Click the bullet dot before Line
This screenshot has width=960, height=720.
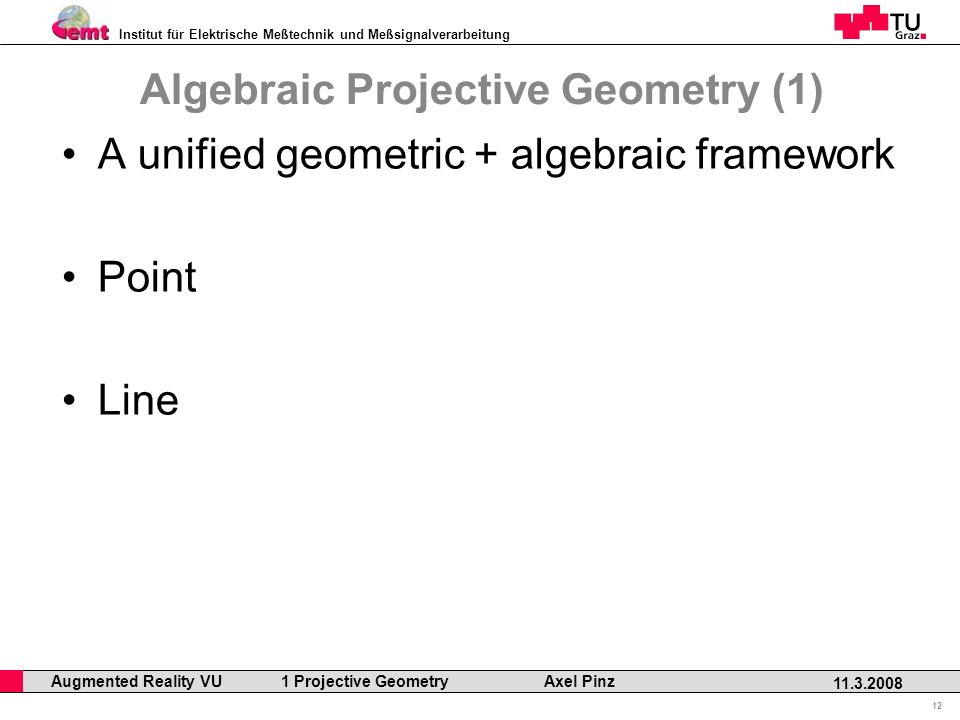click(x=69, y=400)
